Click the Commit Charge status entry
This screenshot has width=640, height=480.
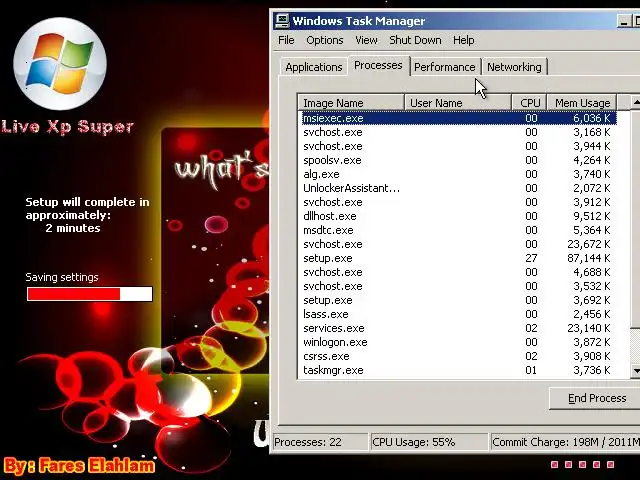coord(565,442)
